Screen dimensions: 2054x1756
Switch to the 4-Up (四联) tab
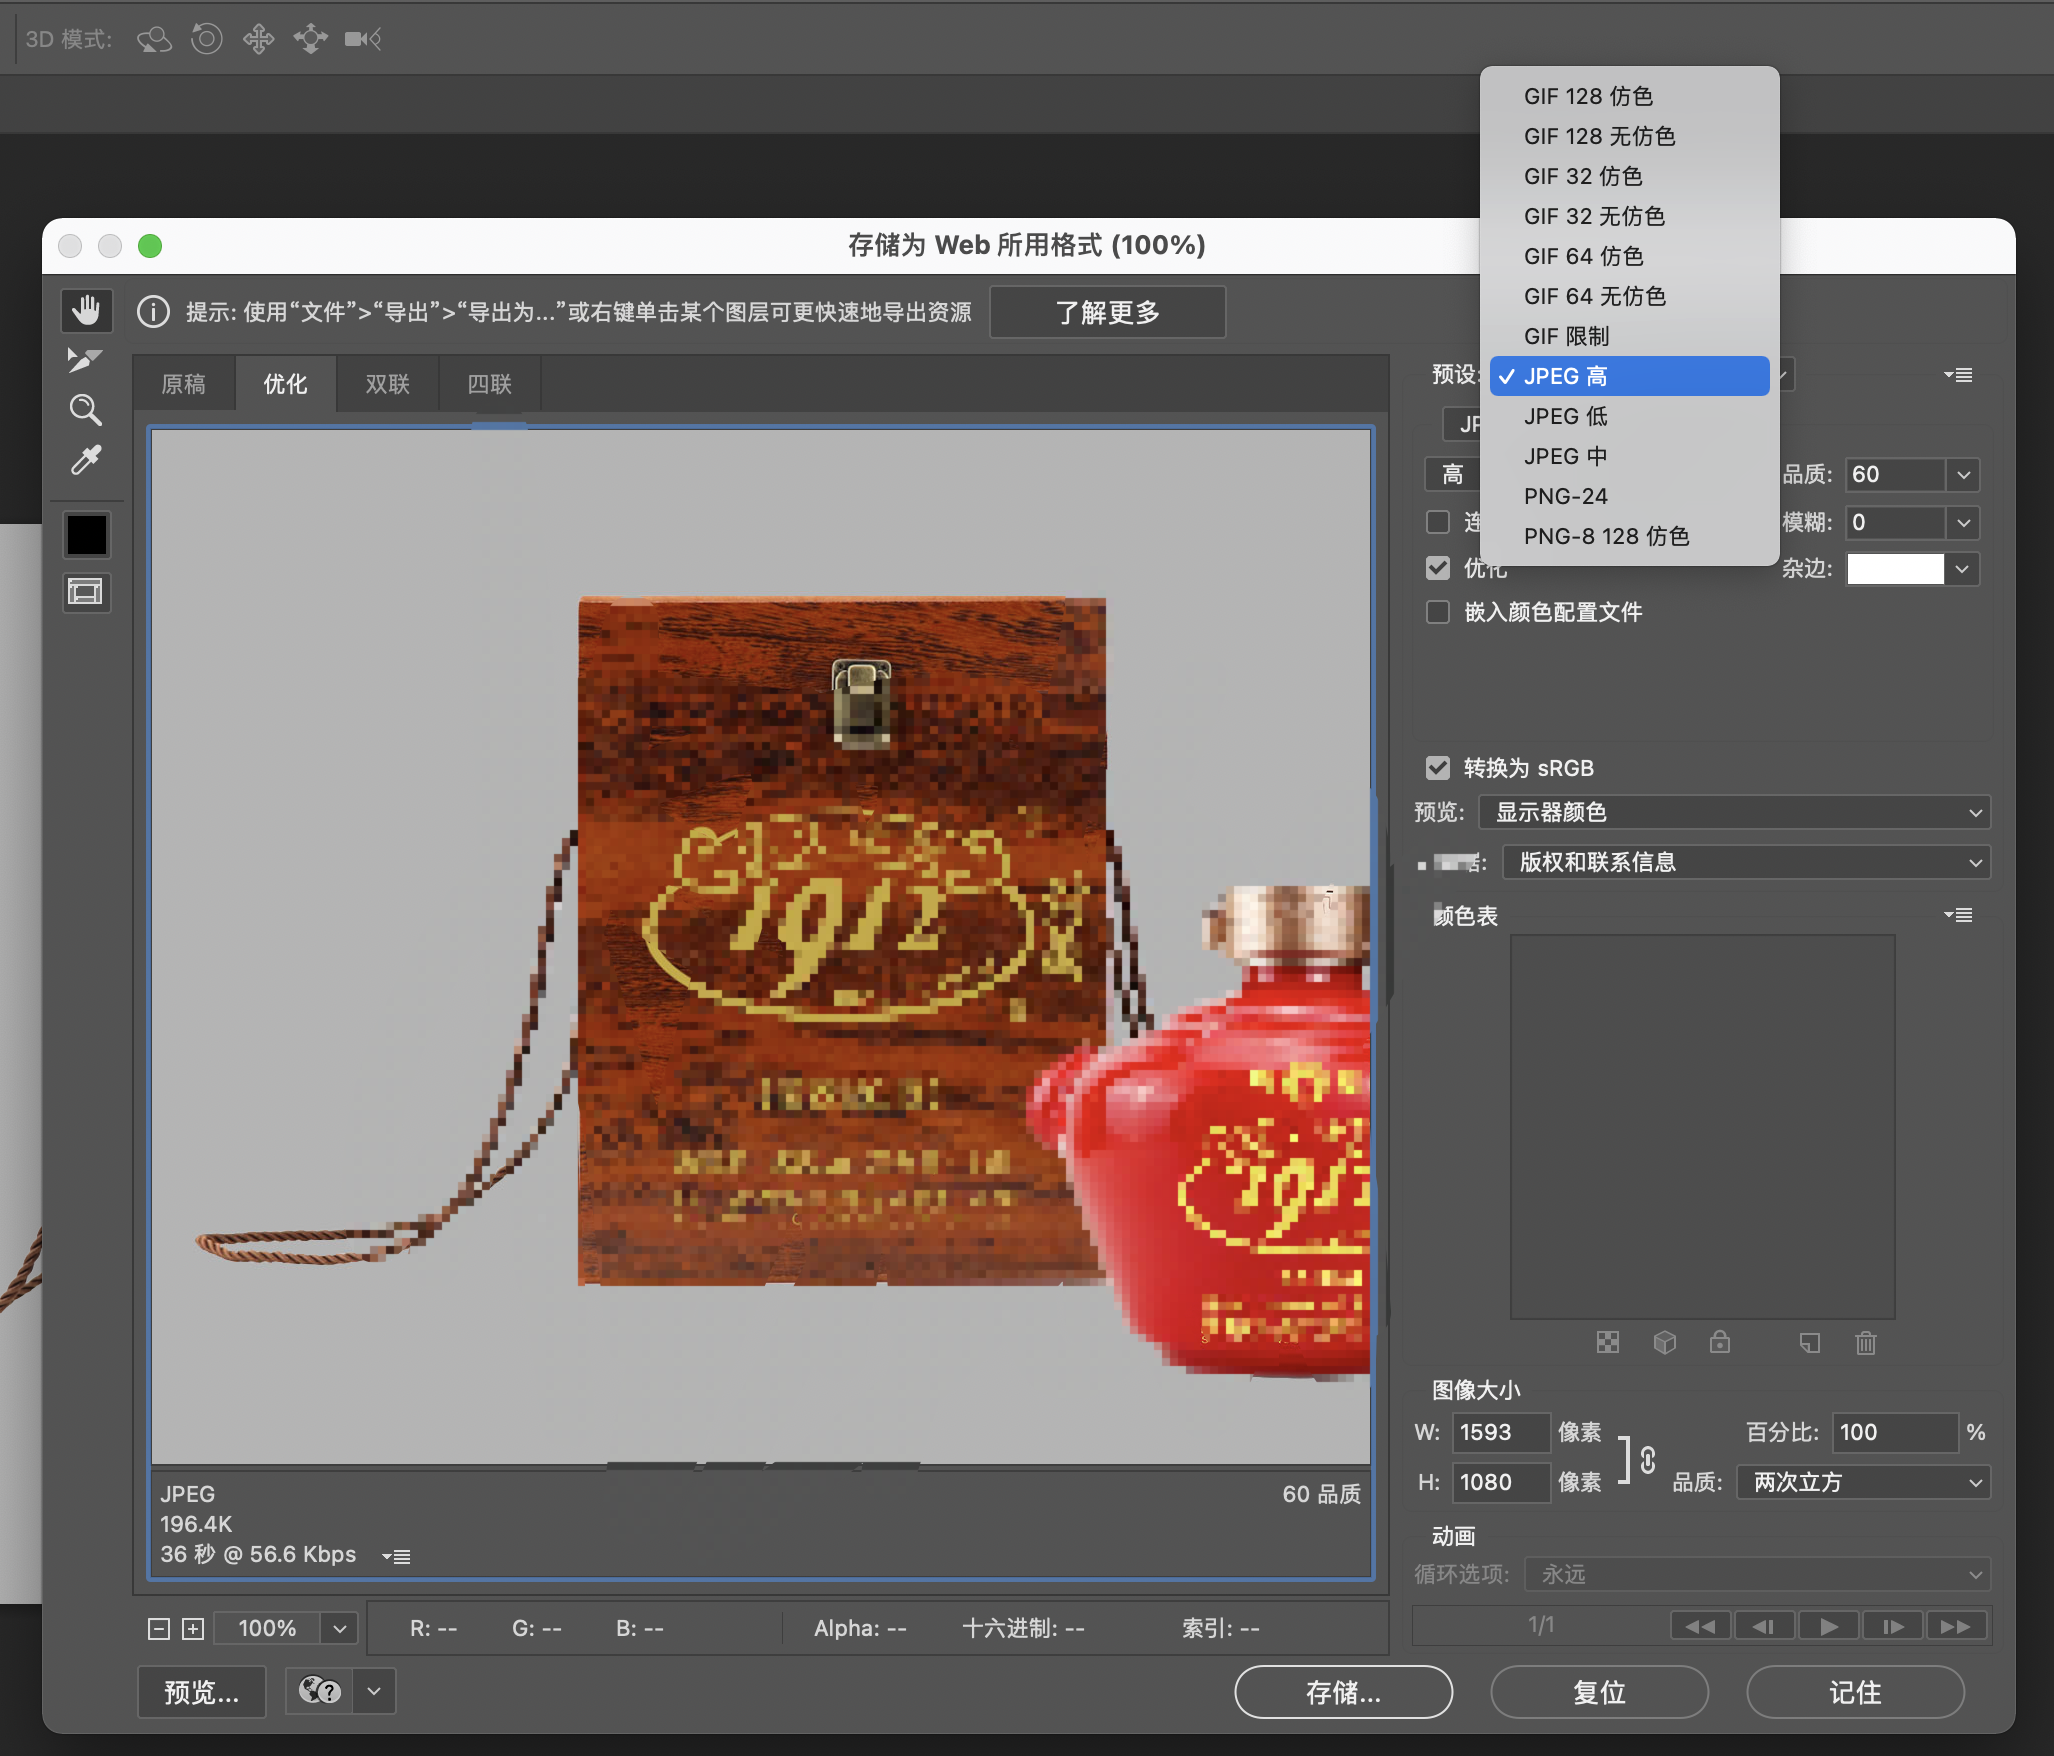click(x=489, y=384)
